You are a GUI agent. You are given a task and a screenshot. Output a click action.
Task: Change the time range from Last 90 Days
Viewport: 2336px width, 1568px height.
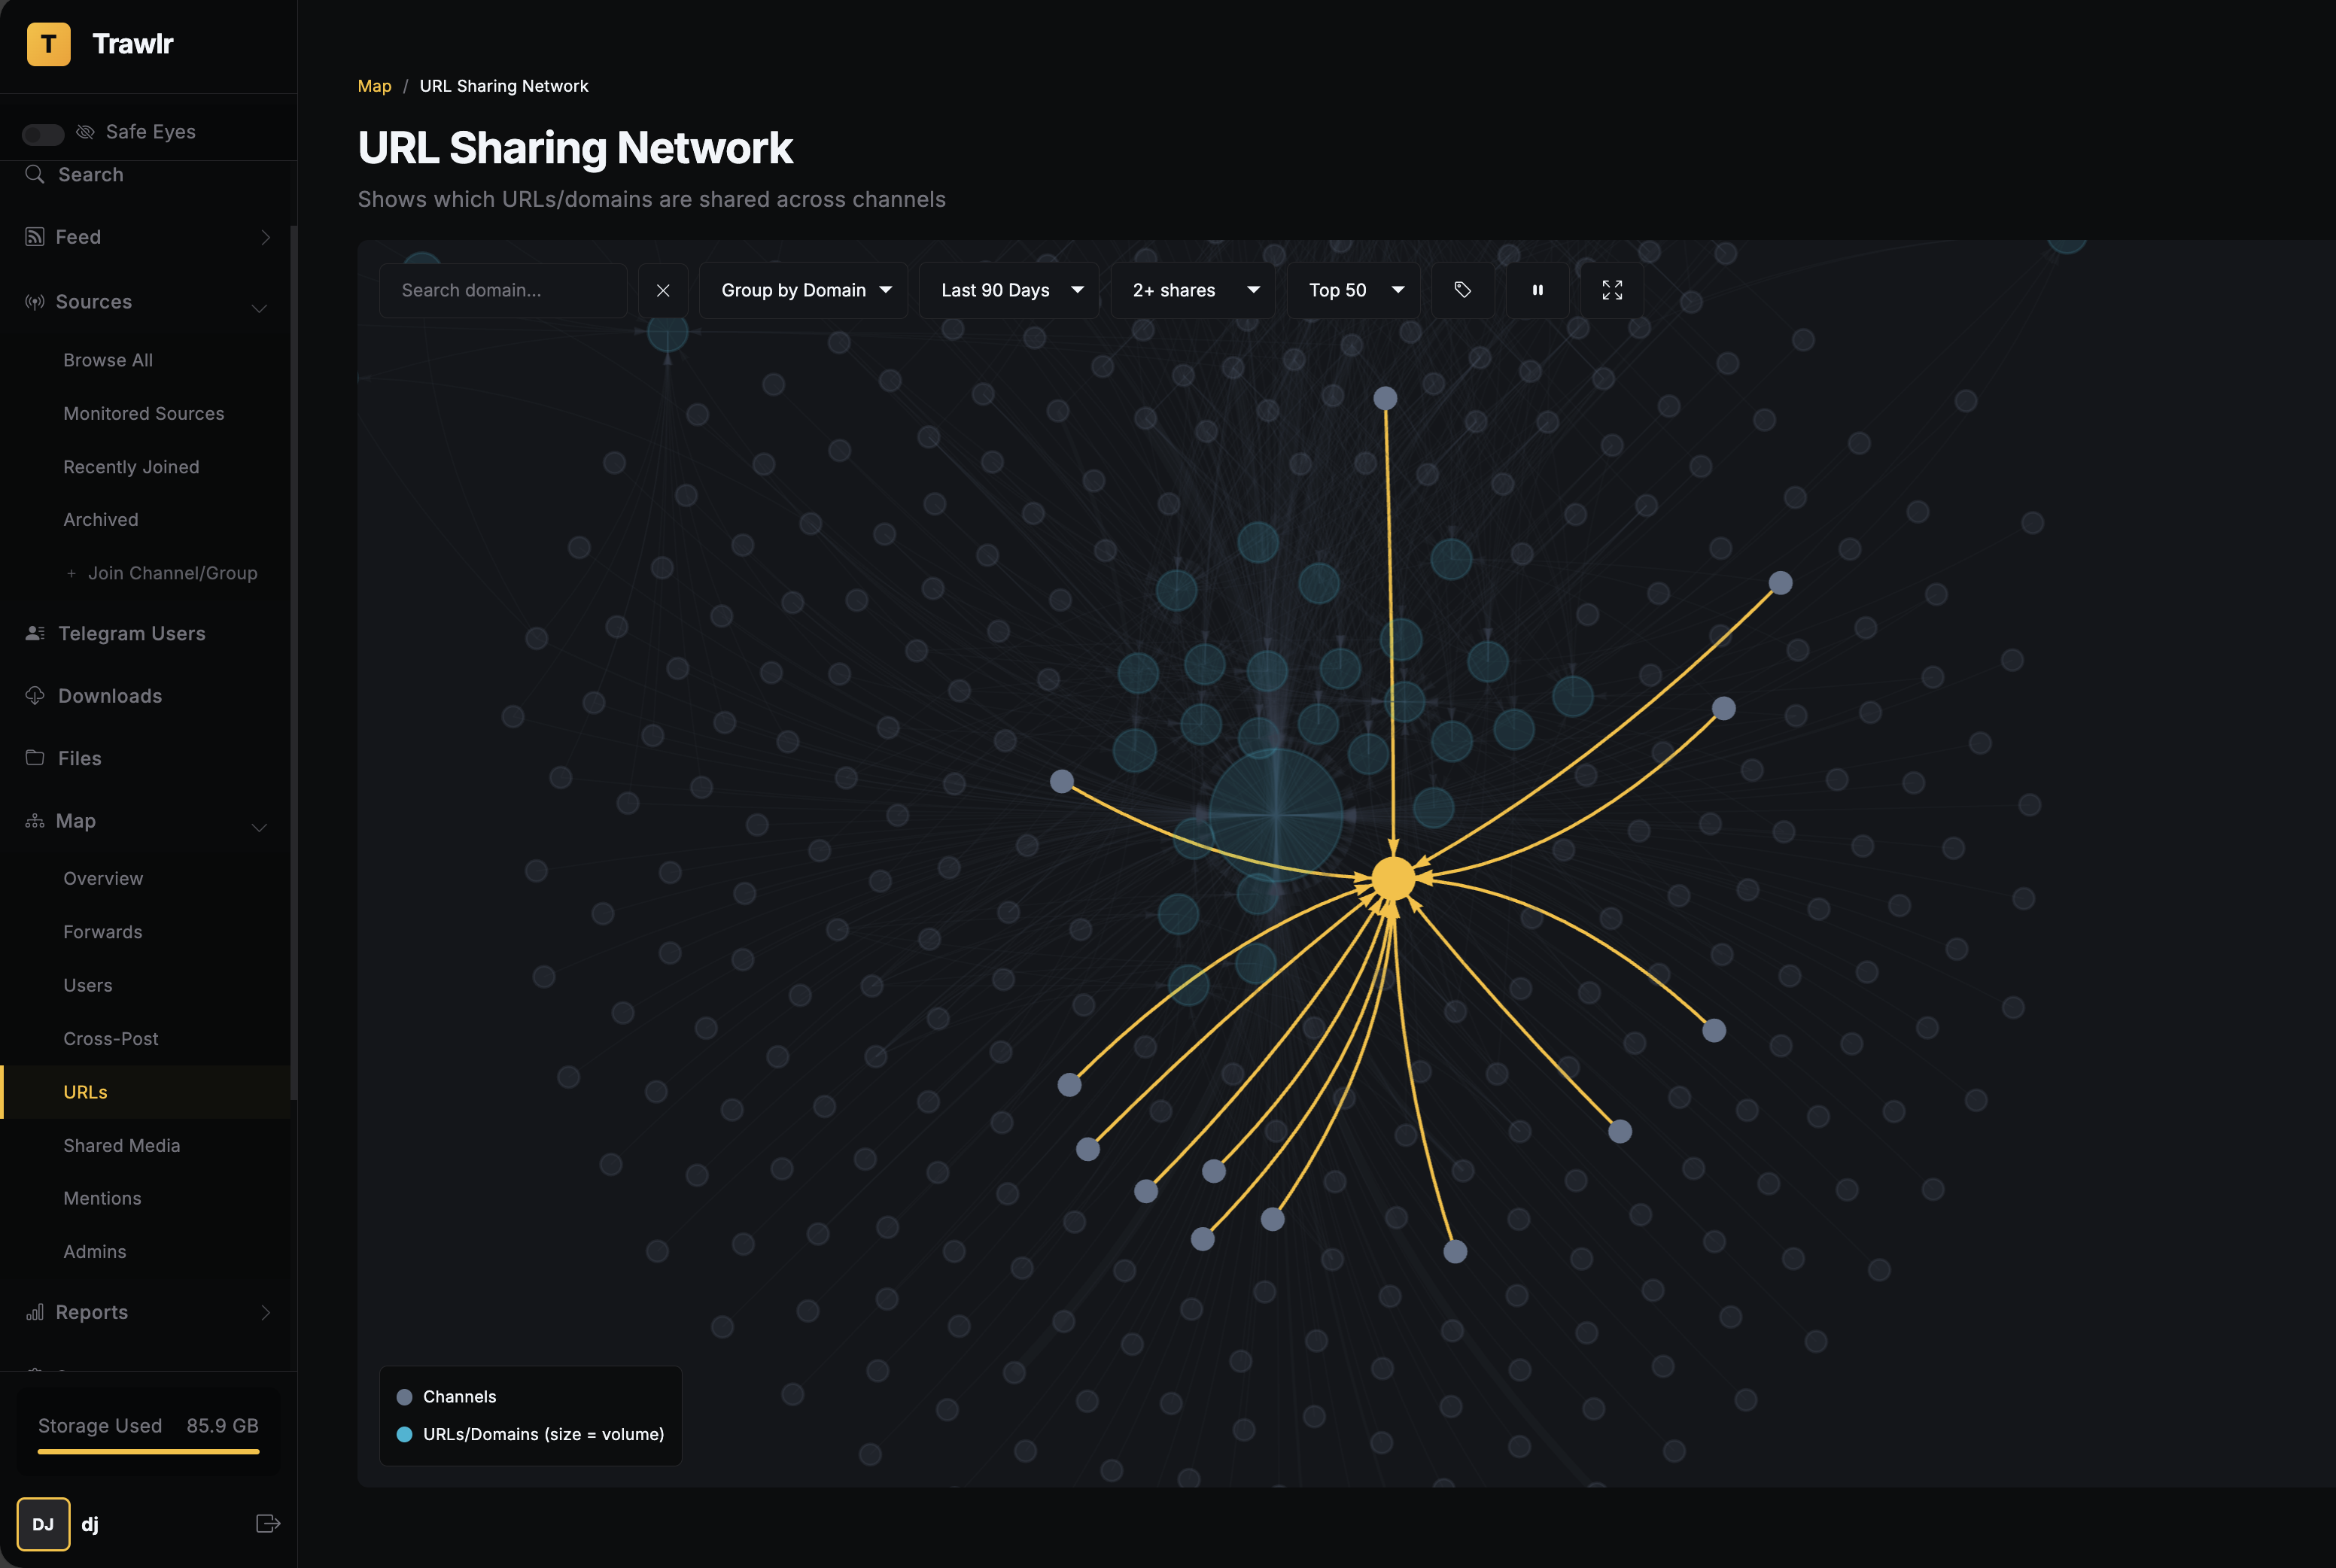[1008, 290]
